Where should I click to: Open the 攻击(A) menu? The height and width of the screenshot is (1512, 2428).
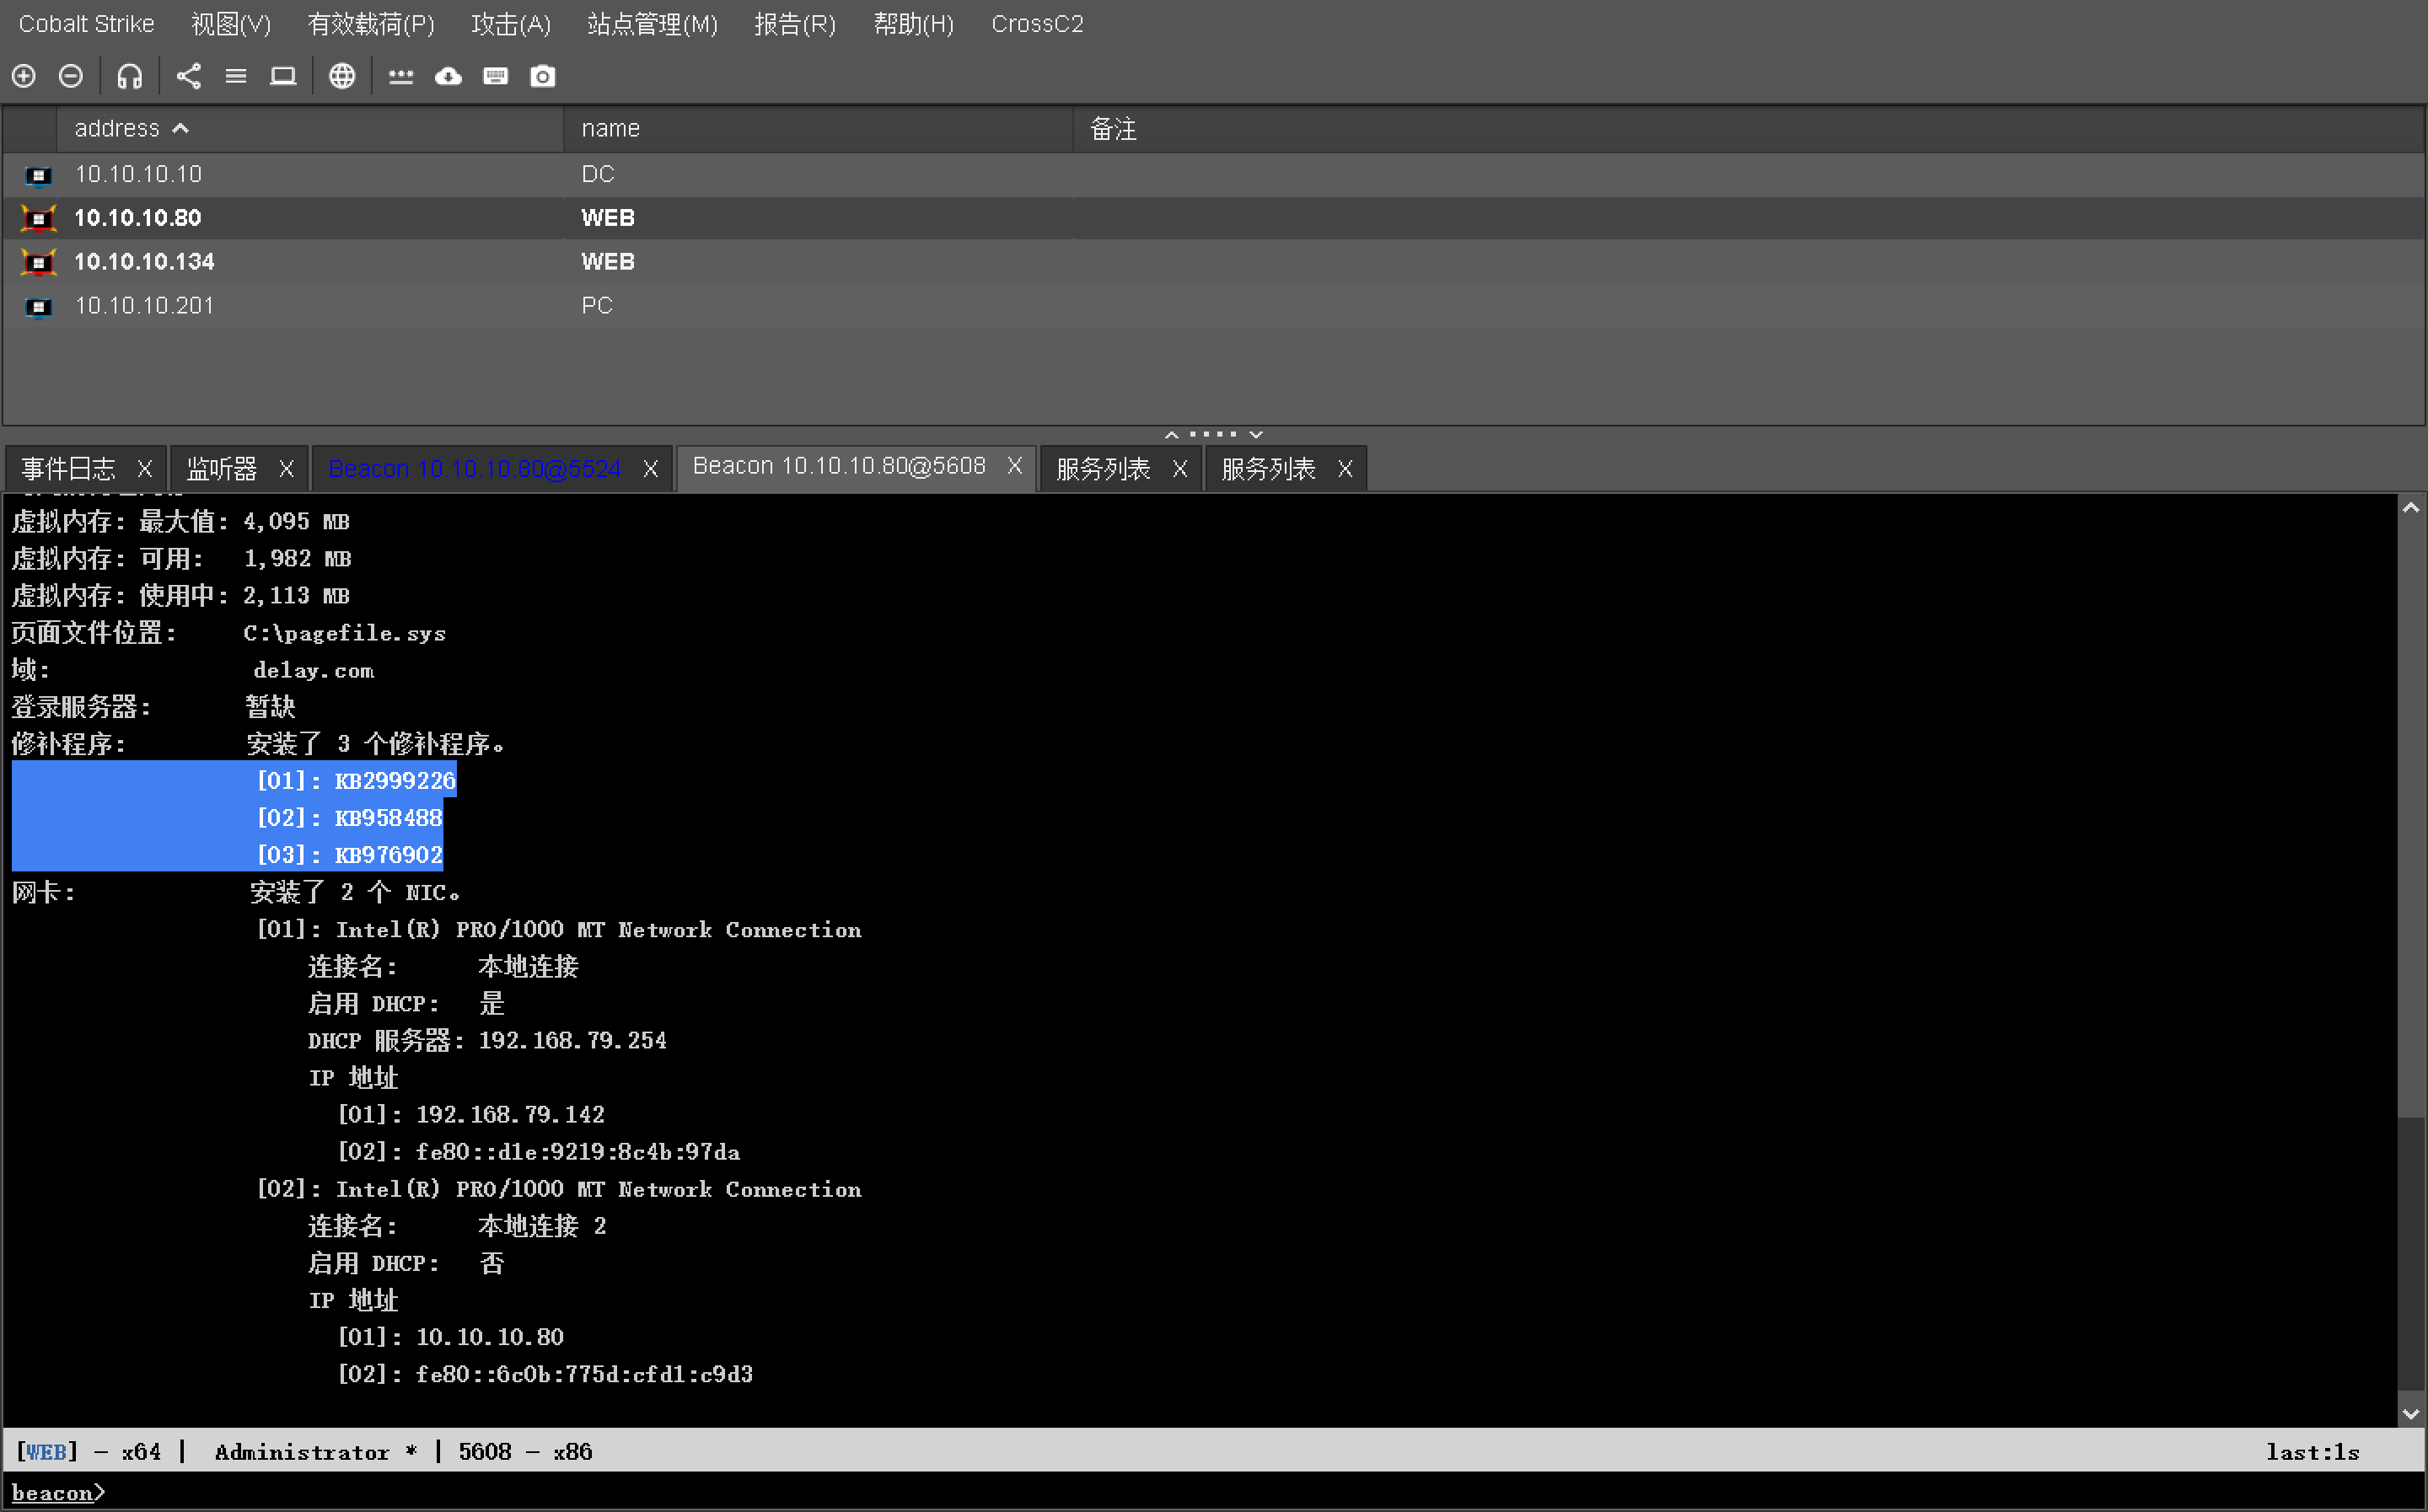510,24
